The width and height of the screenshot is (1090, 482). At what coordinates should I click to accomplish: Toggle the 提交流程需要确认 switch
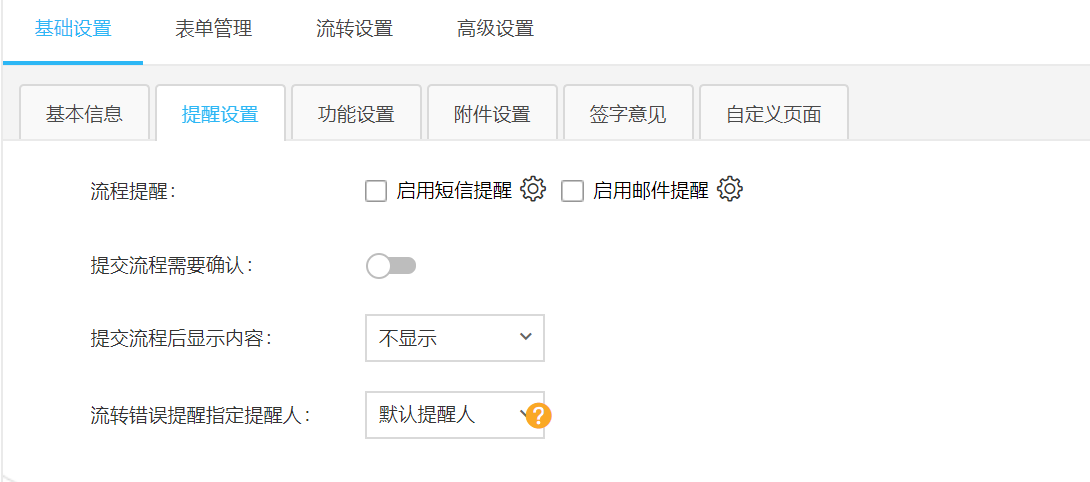pos(391,266)
